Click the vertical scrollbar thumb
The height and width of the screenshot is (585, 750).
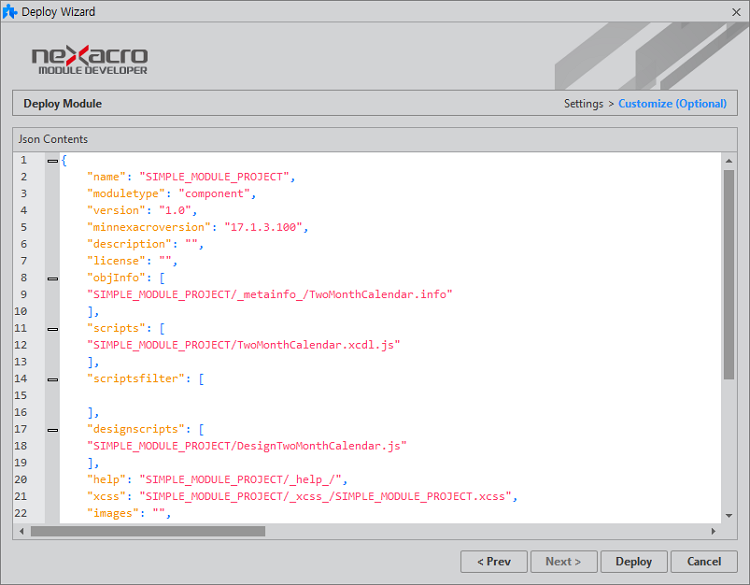(x=729, y=275)
